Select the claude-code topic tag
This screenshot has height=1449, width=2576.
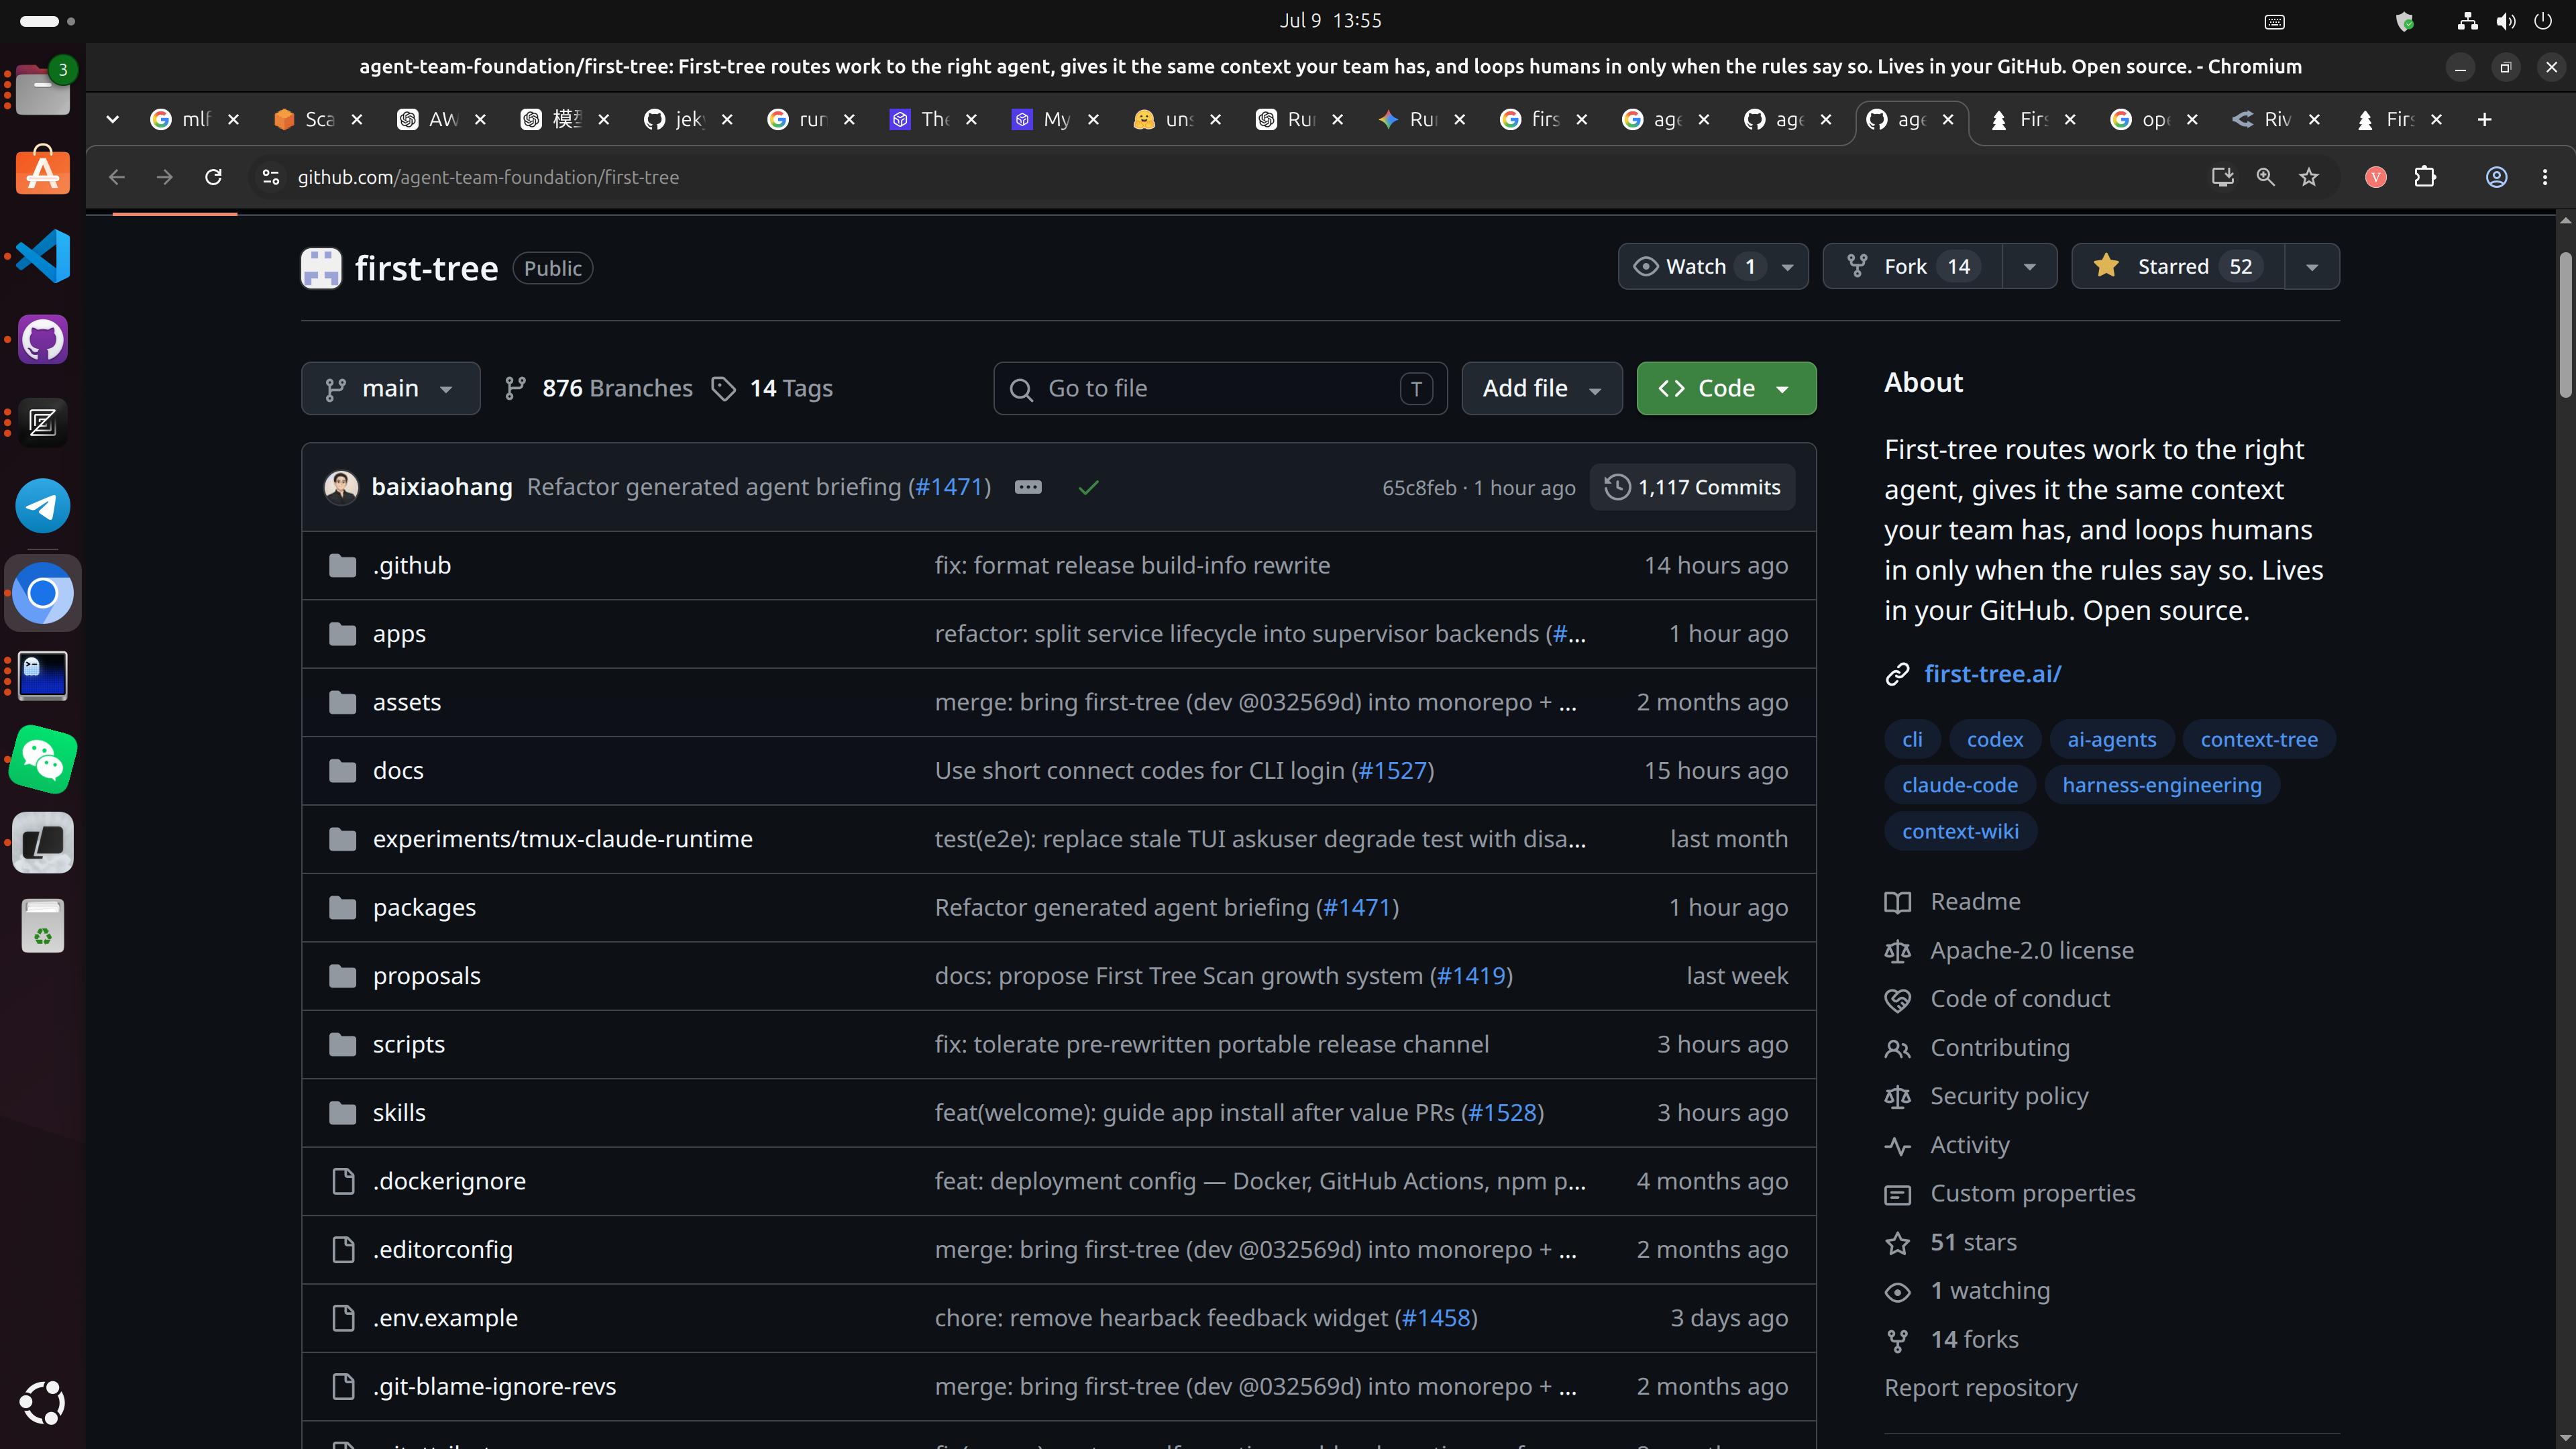[x=1959, y=785]
